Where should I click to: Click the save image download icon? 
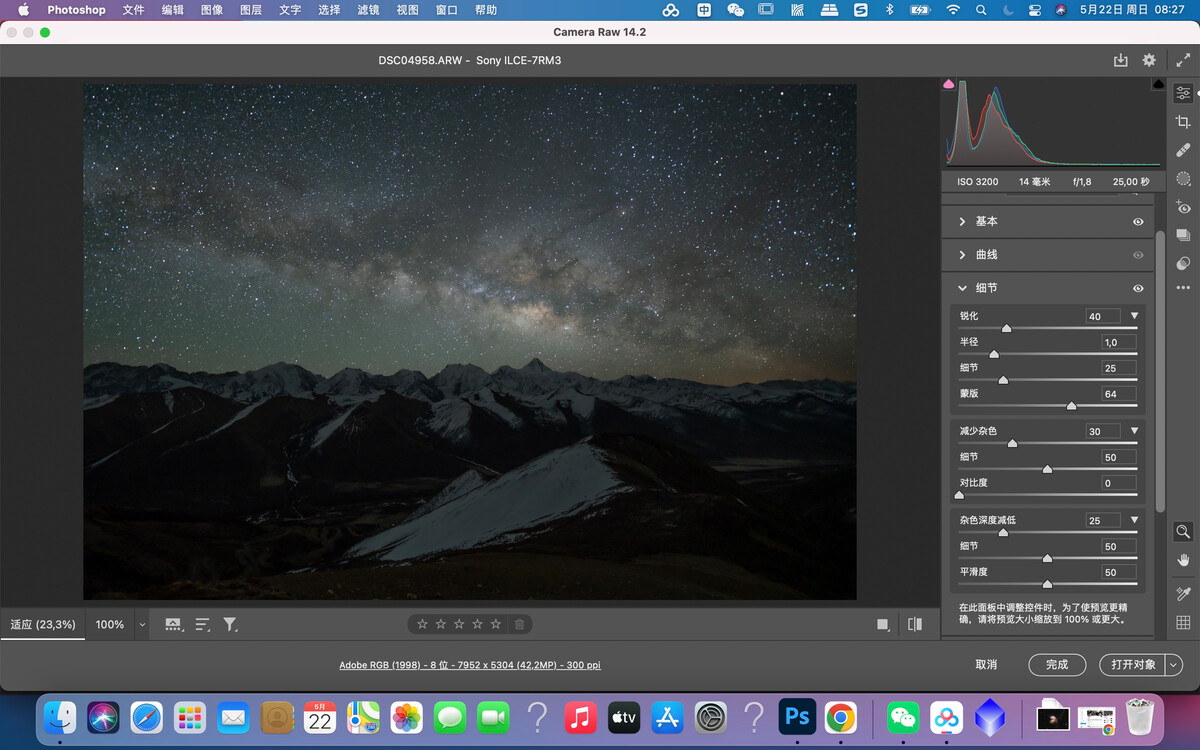coord(1120,60)
